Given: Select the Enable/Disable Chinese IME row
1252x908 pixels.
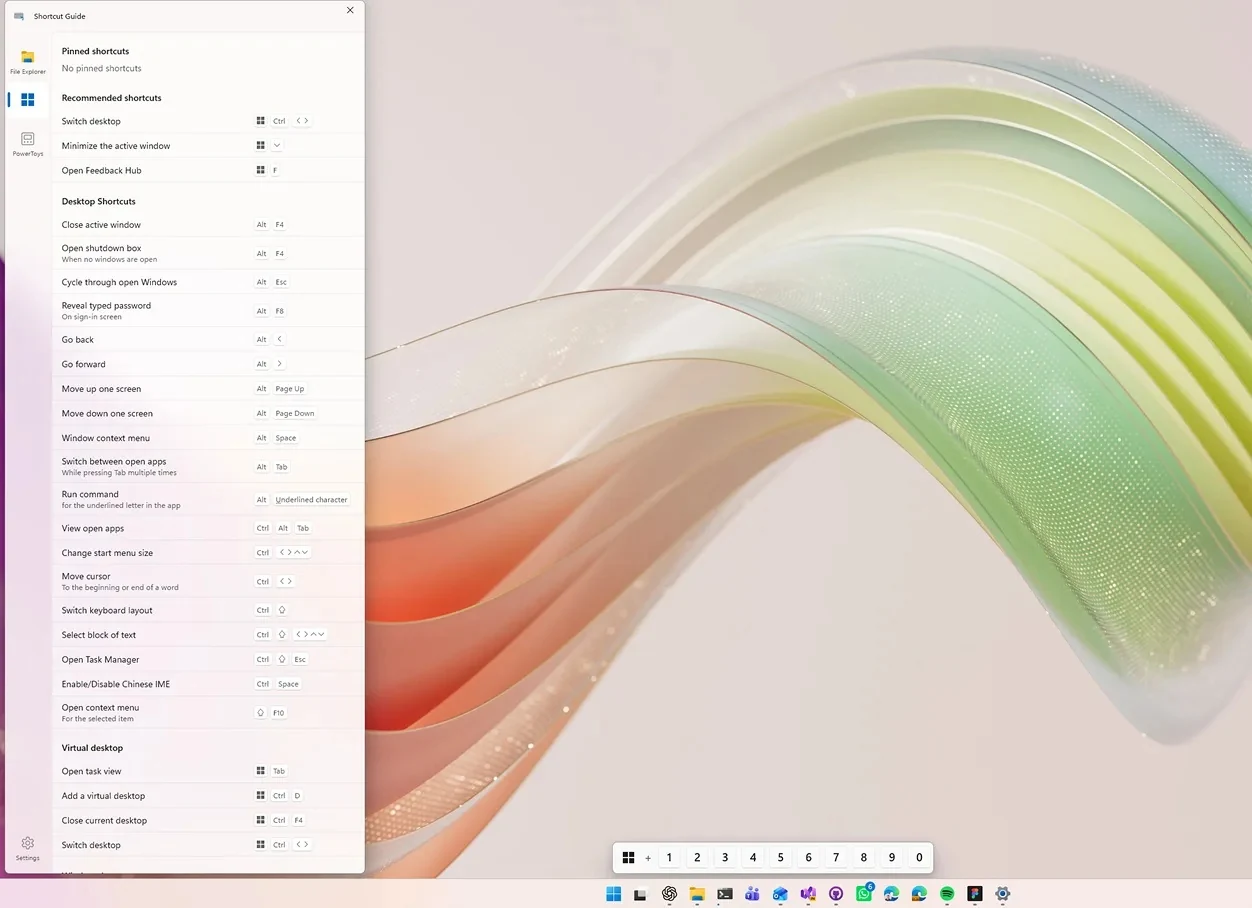Looking at the screenshot, I should (x=208, y=684).
